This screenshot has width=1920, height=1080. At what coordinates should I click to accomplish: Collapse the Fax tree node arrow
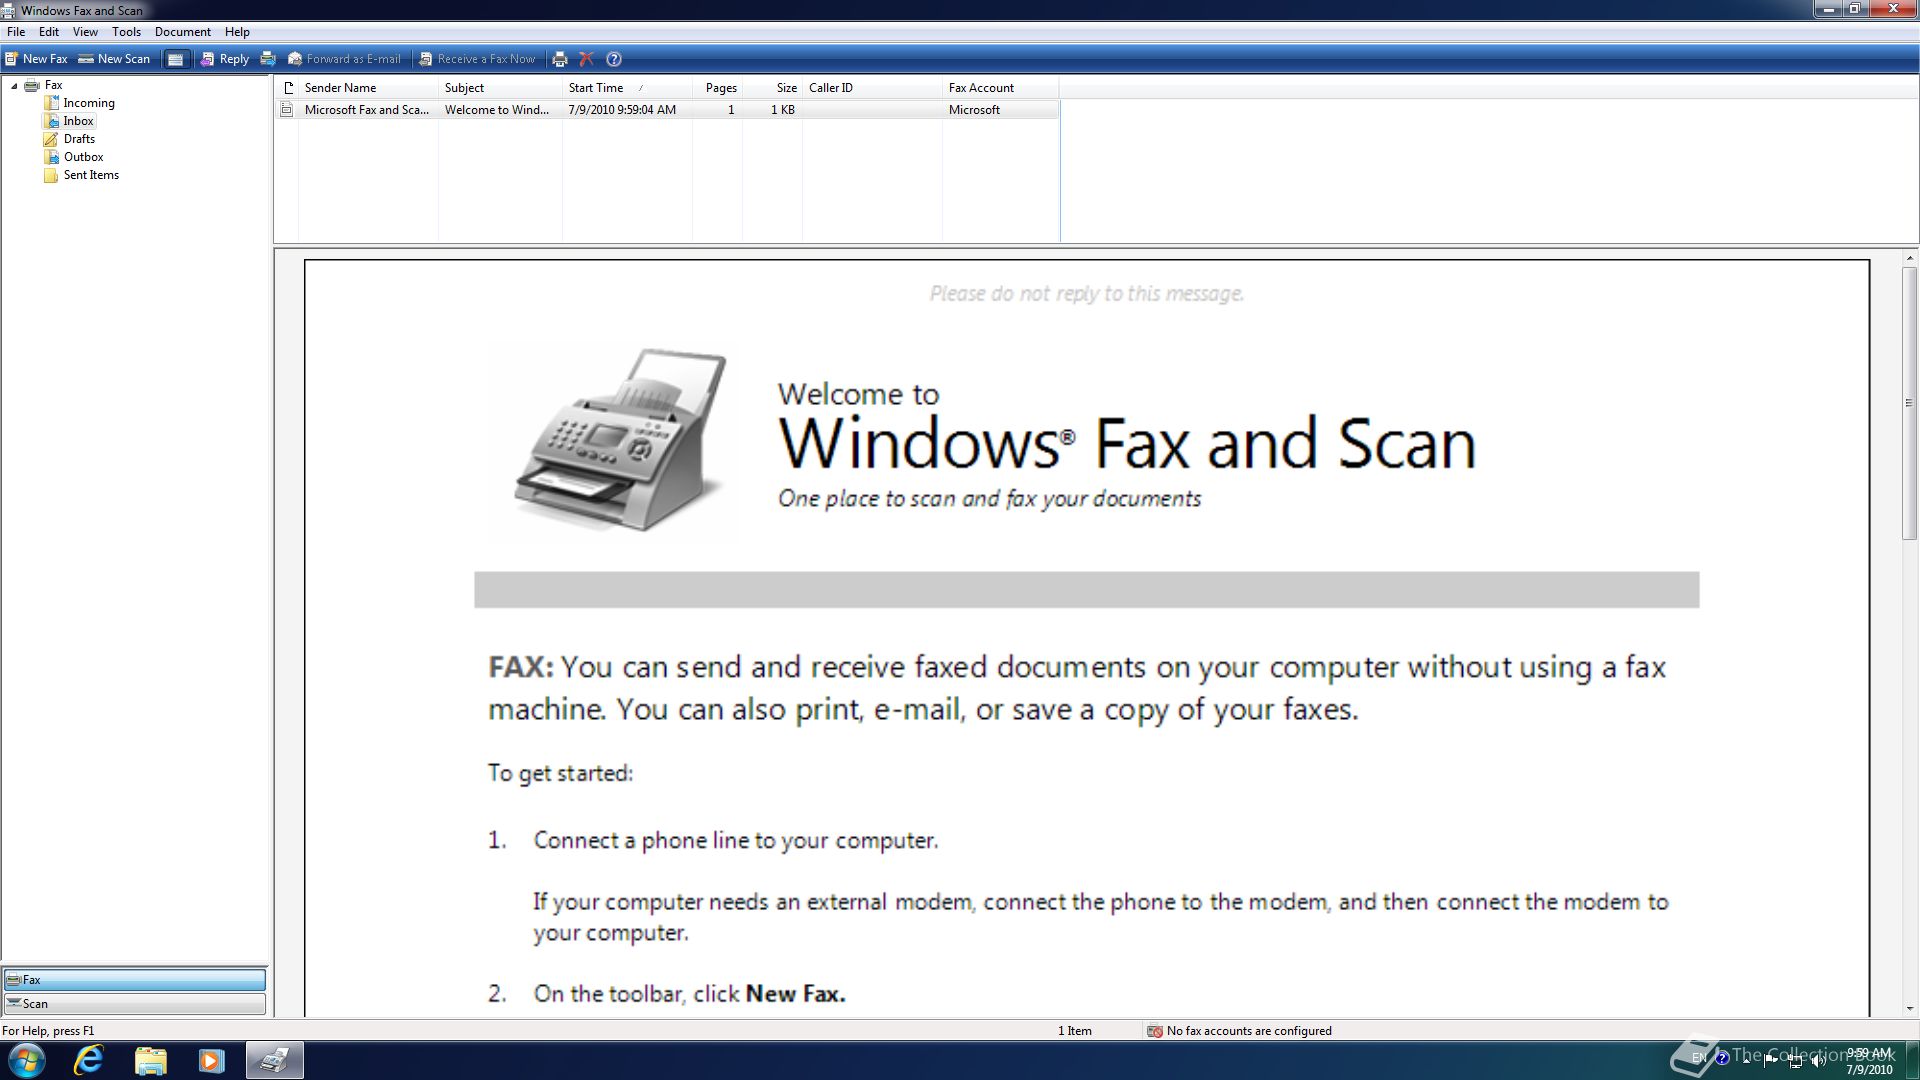[14, 86]
